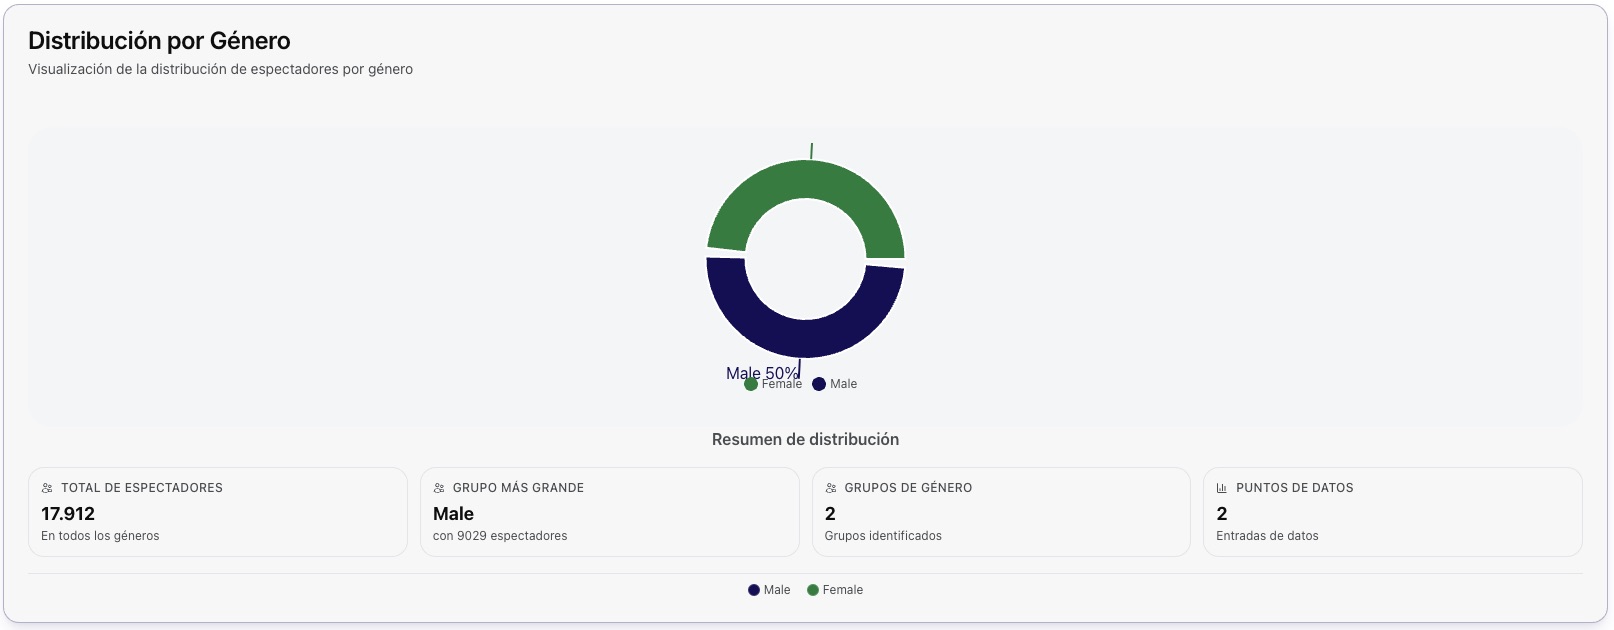The height and width of the screenshot is (630, 1614).
Task: Toggle the Female text label in the bottom legend
Action: pos(843,590)
